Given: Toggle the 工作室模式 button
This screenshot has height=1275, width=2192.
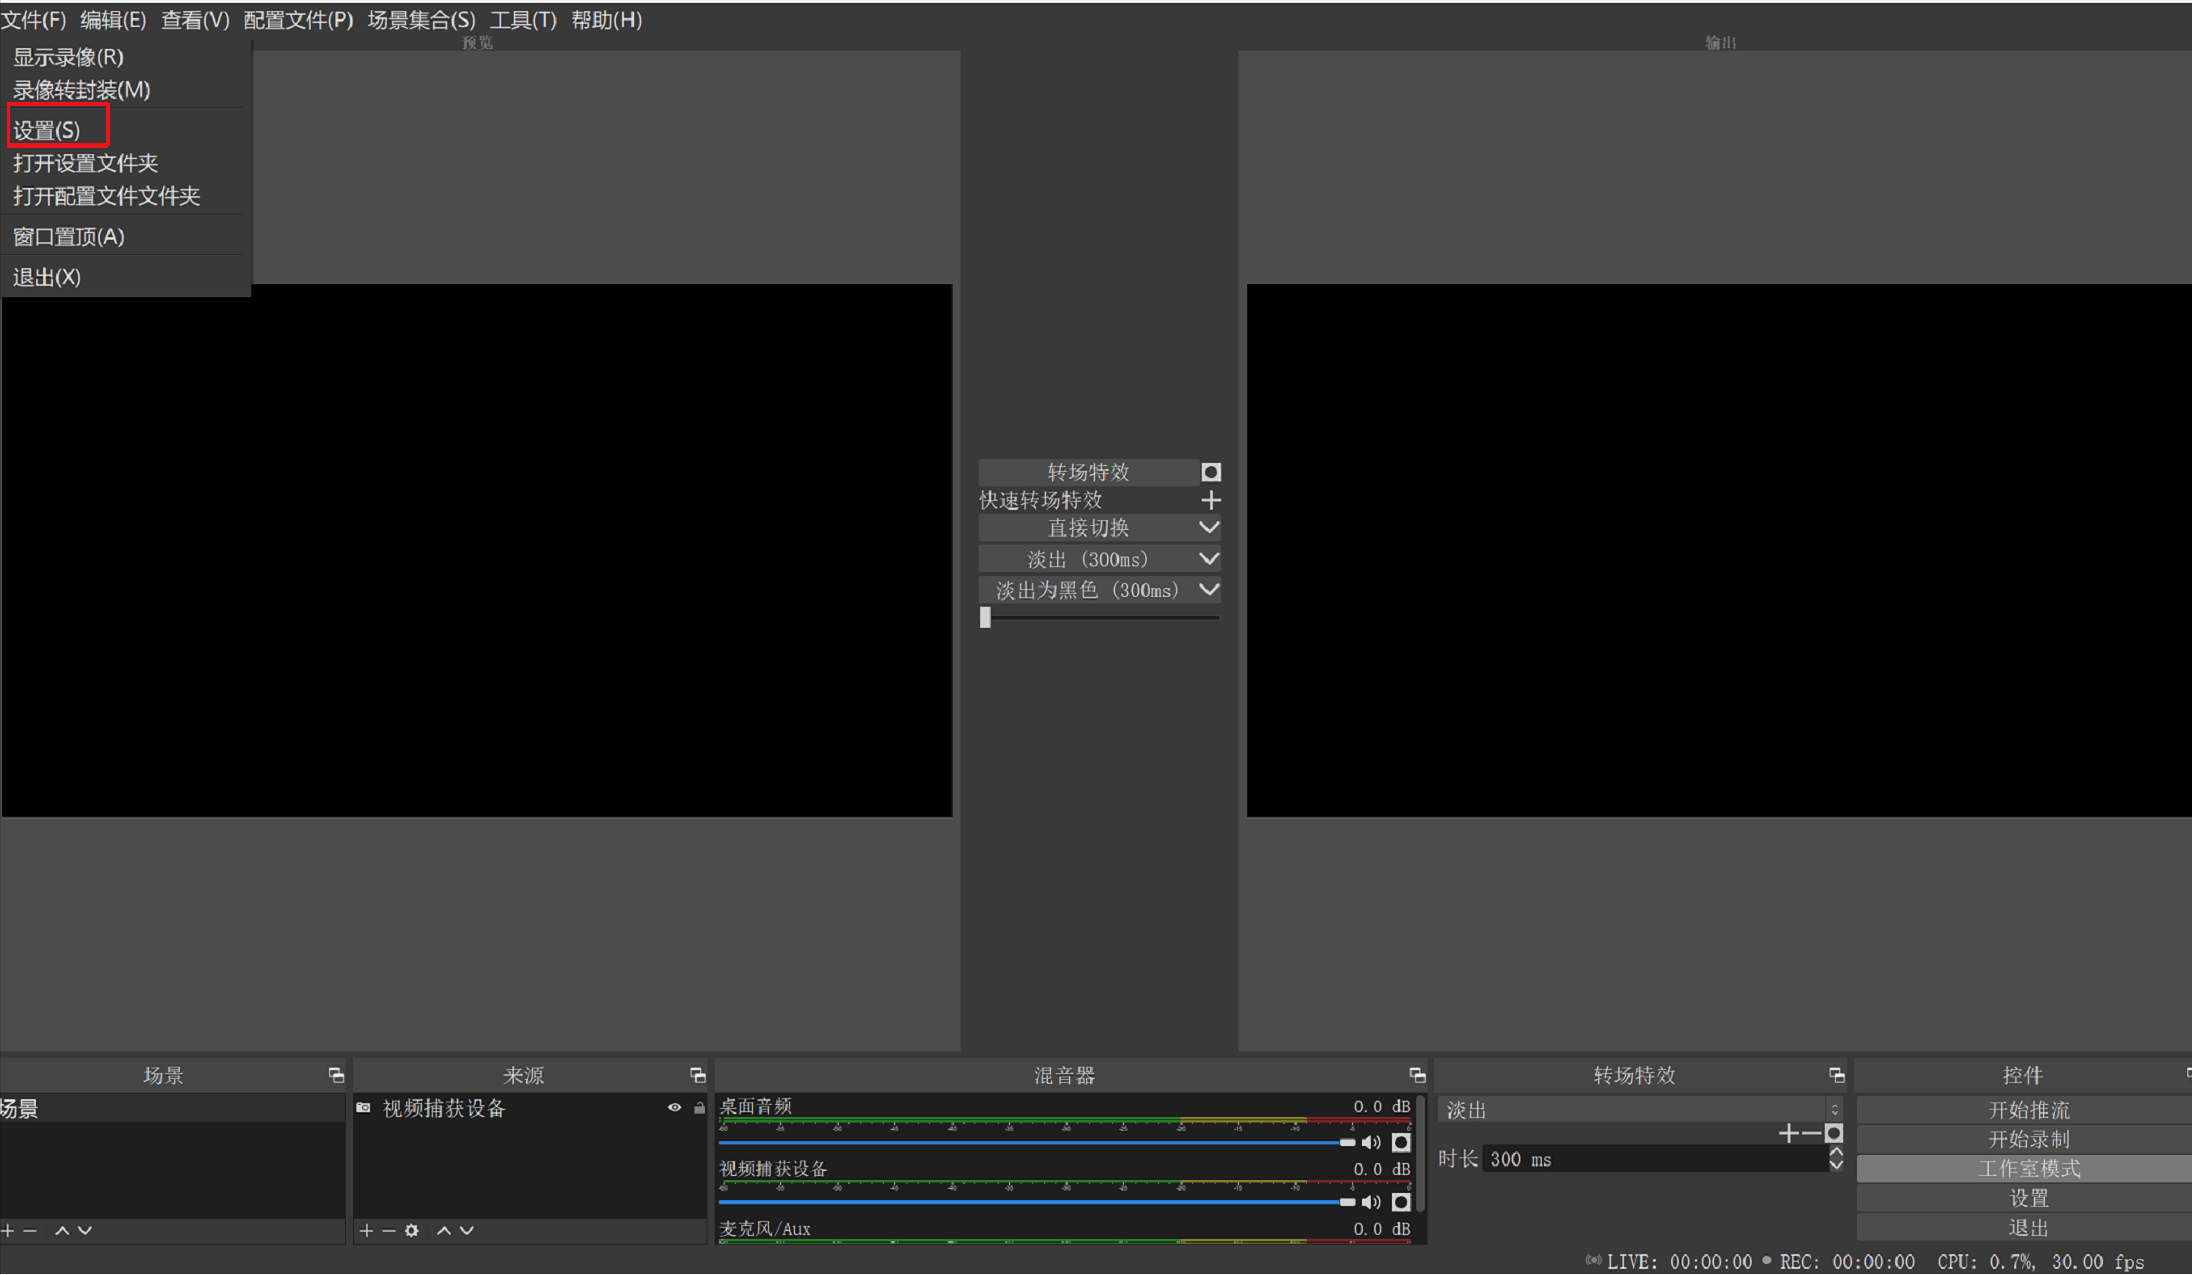Looking at the screenshot, I should [x=2025, y=1169].
